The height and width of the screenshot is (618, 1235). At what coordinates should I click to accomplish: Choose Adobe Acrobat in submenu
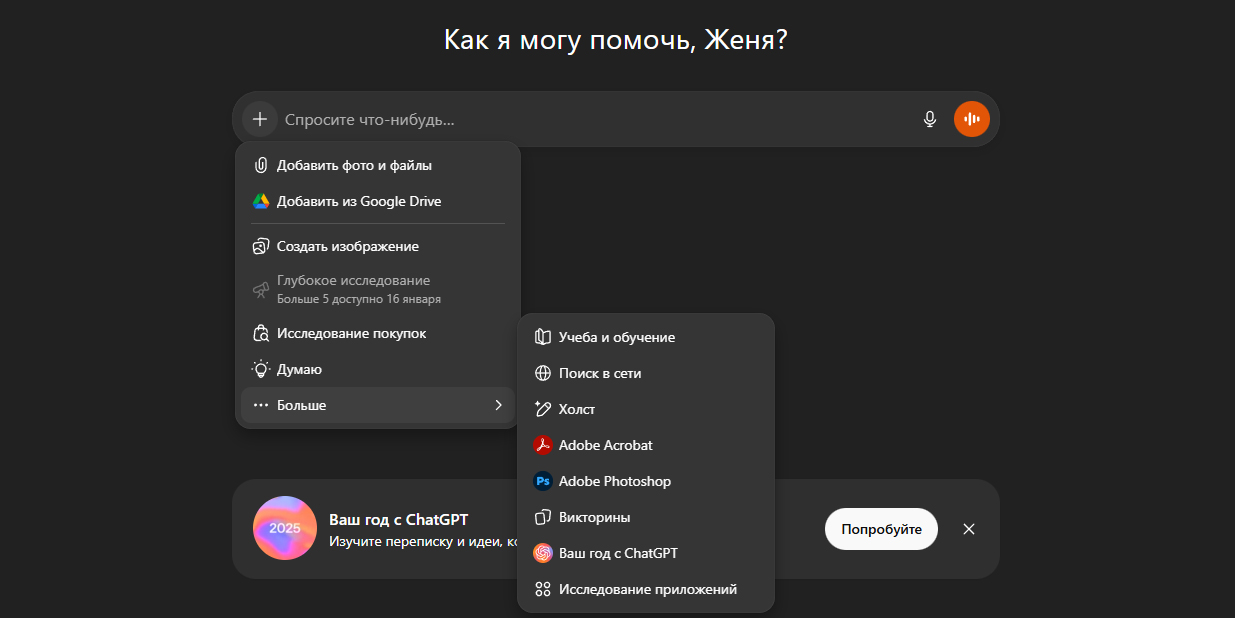click(646, 445)
